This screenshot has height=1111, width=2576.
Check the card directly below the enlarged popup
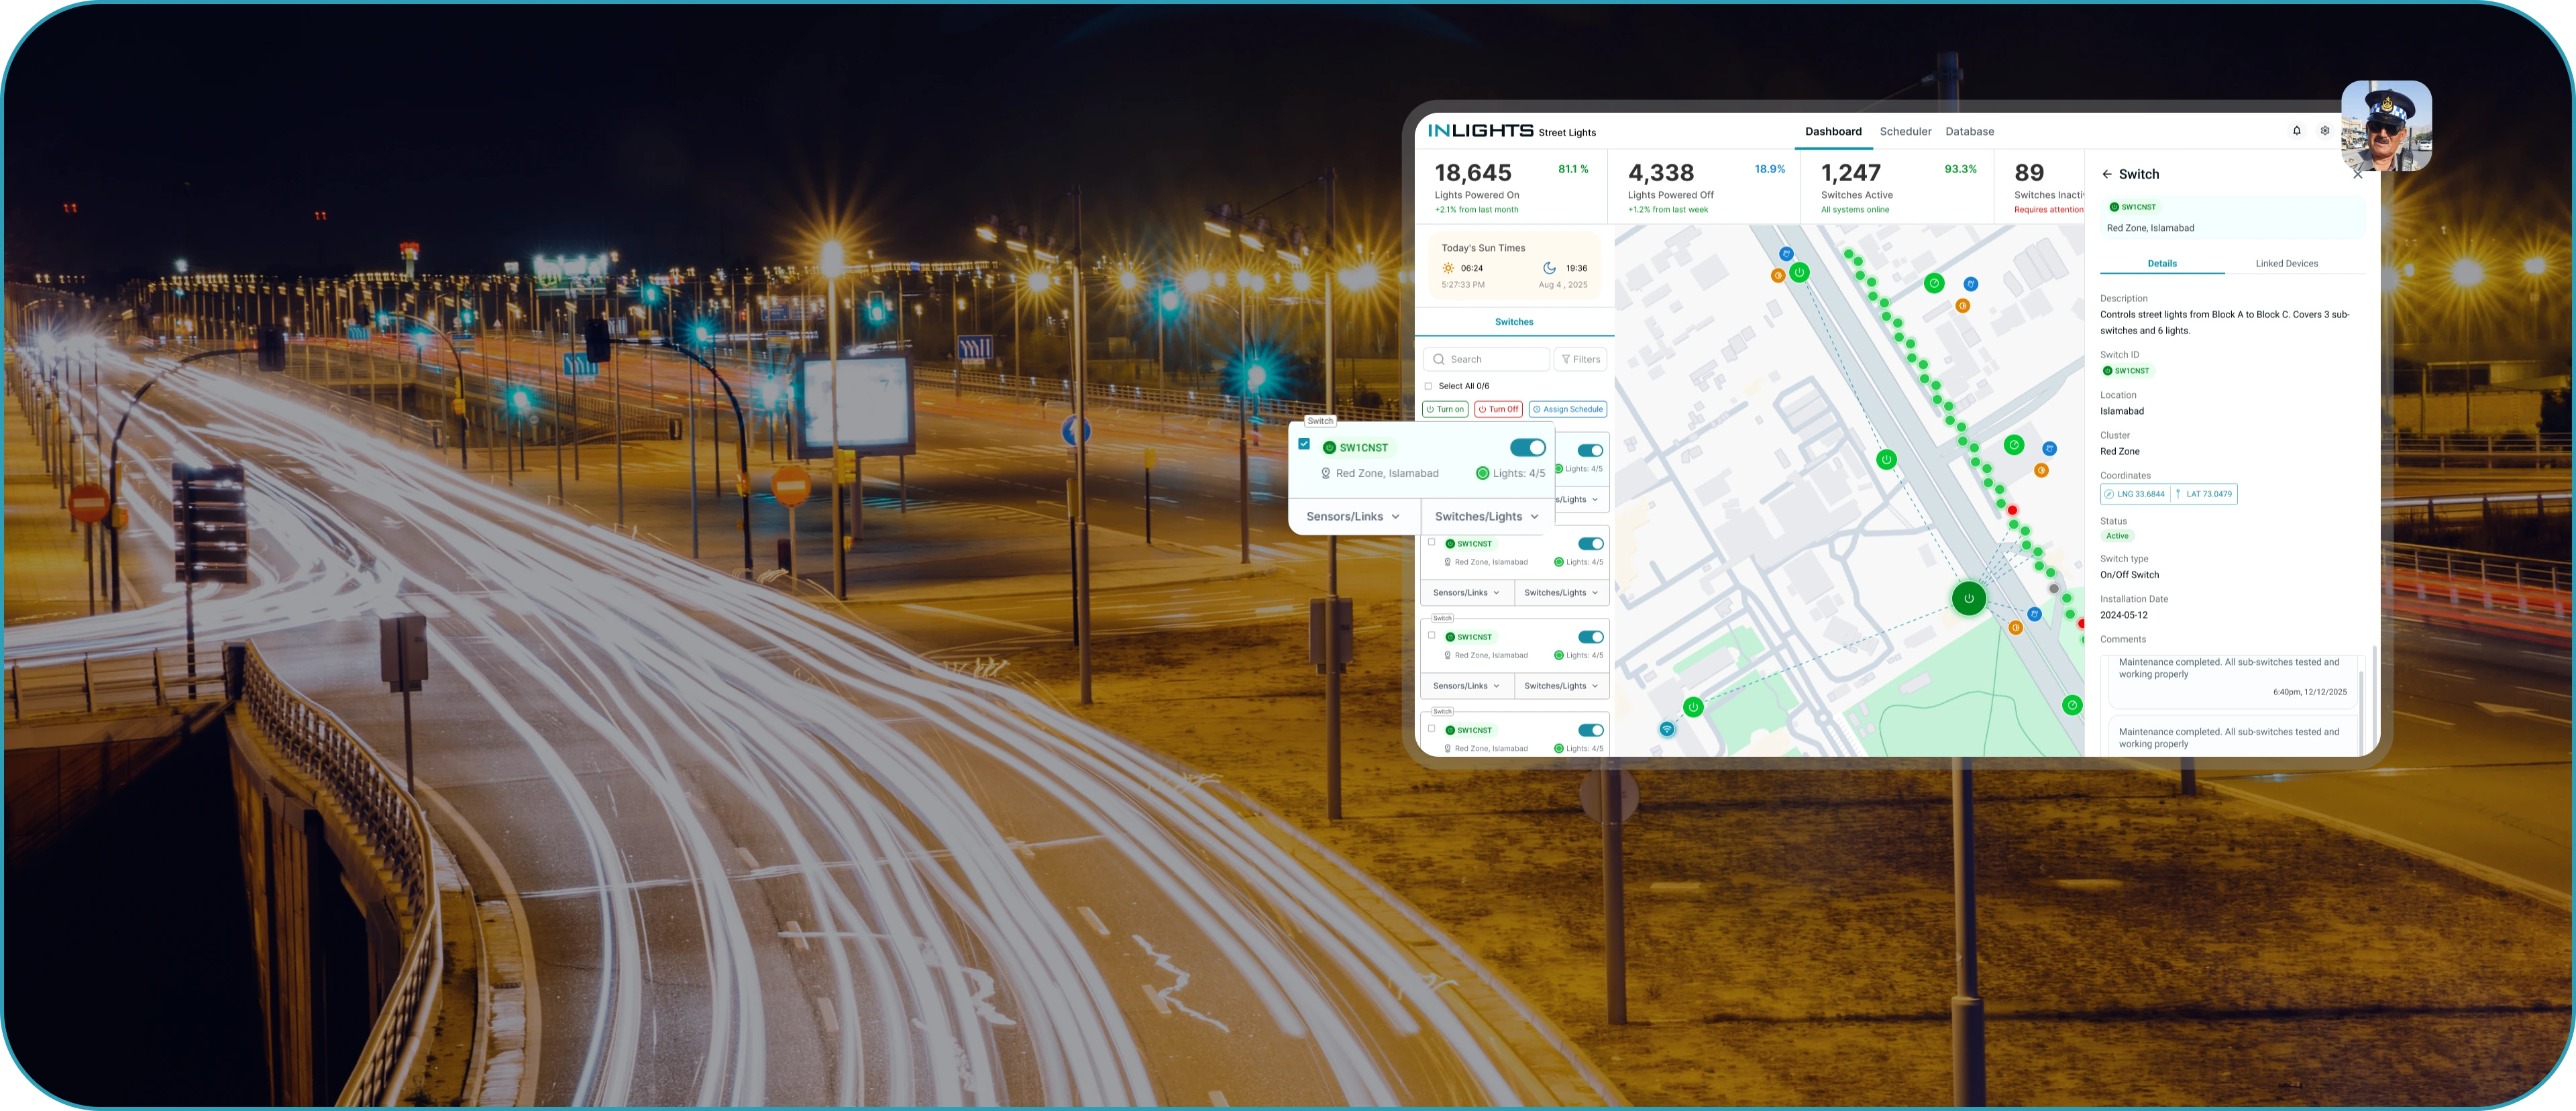[1432, 542]
